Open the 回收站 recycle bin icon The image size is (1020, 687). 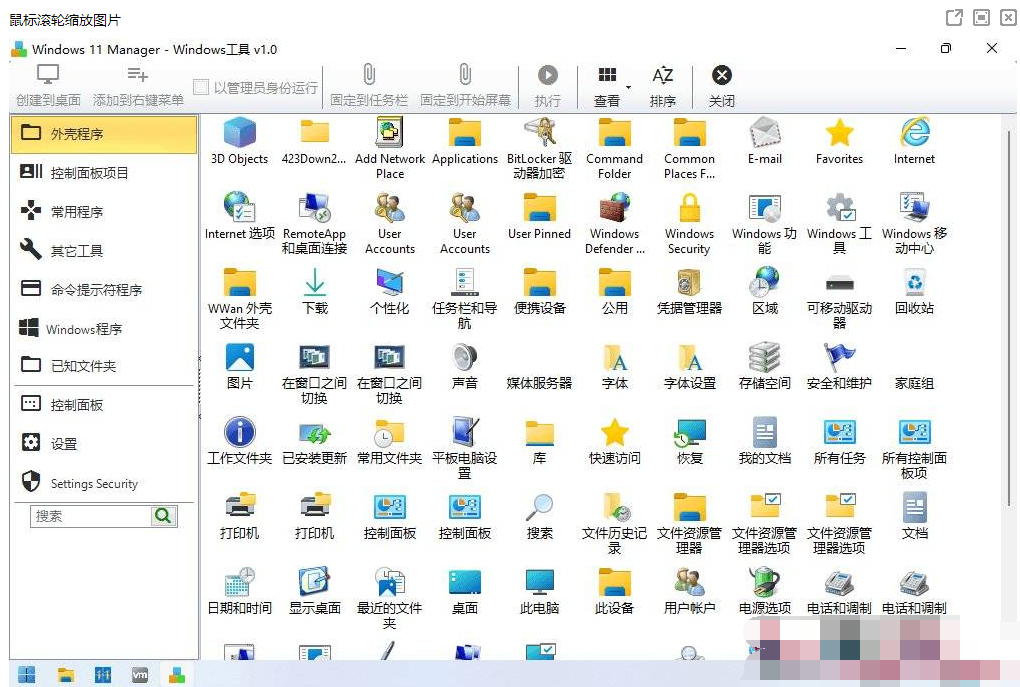click(914, 291)
